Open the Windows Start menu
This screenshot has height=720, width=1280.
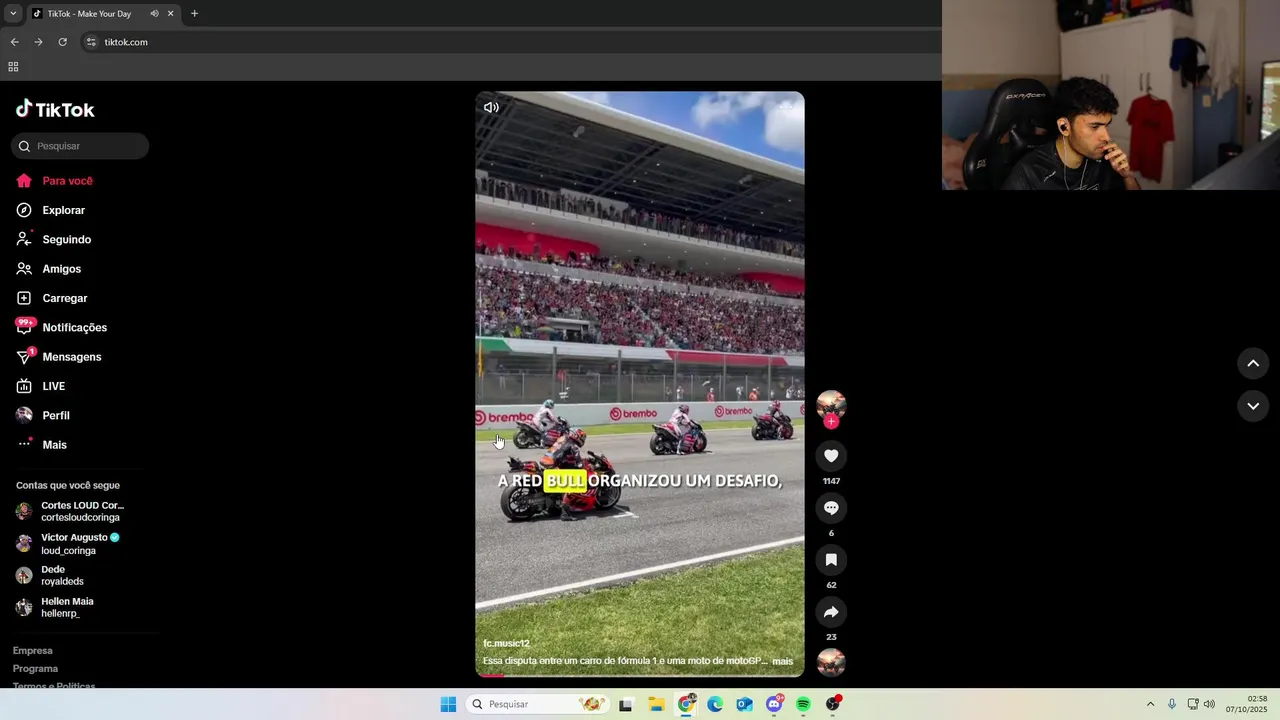448,704
